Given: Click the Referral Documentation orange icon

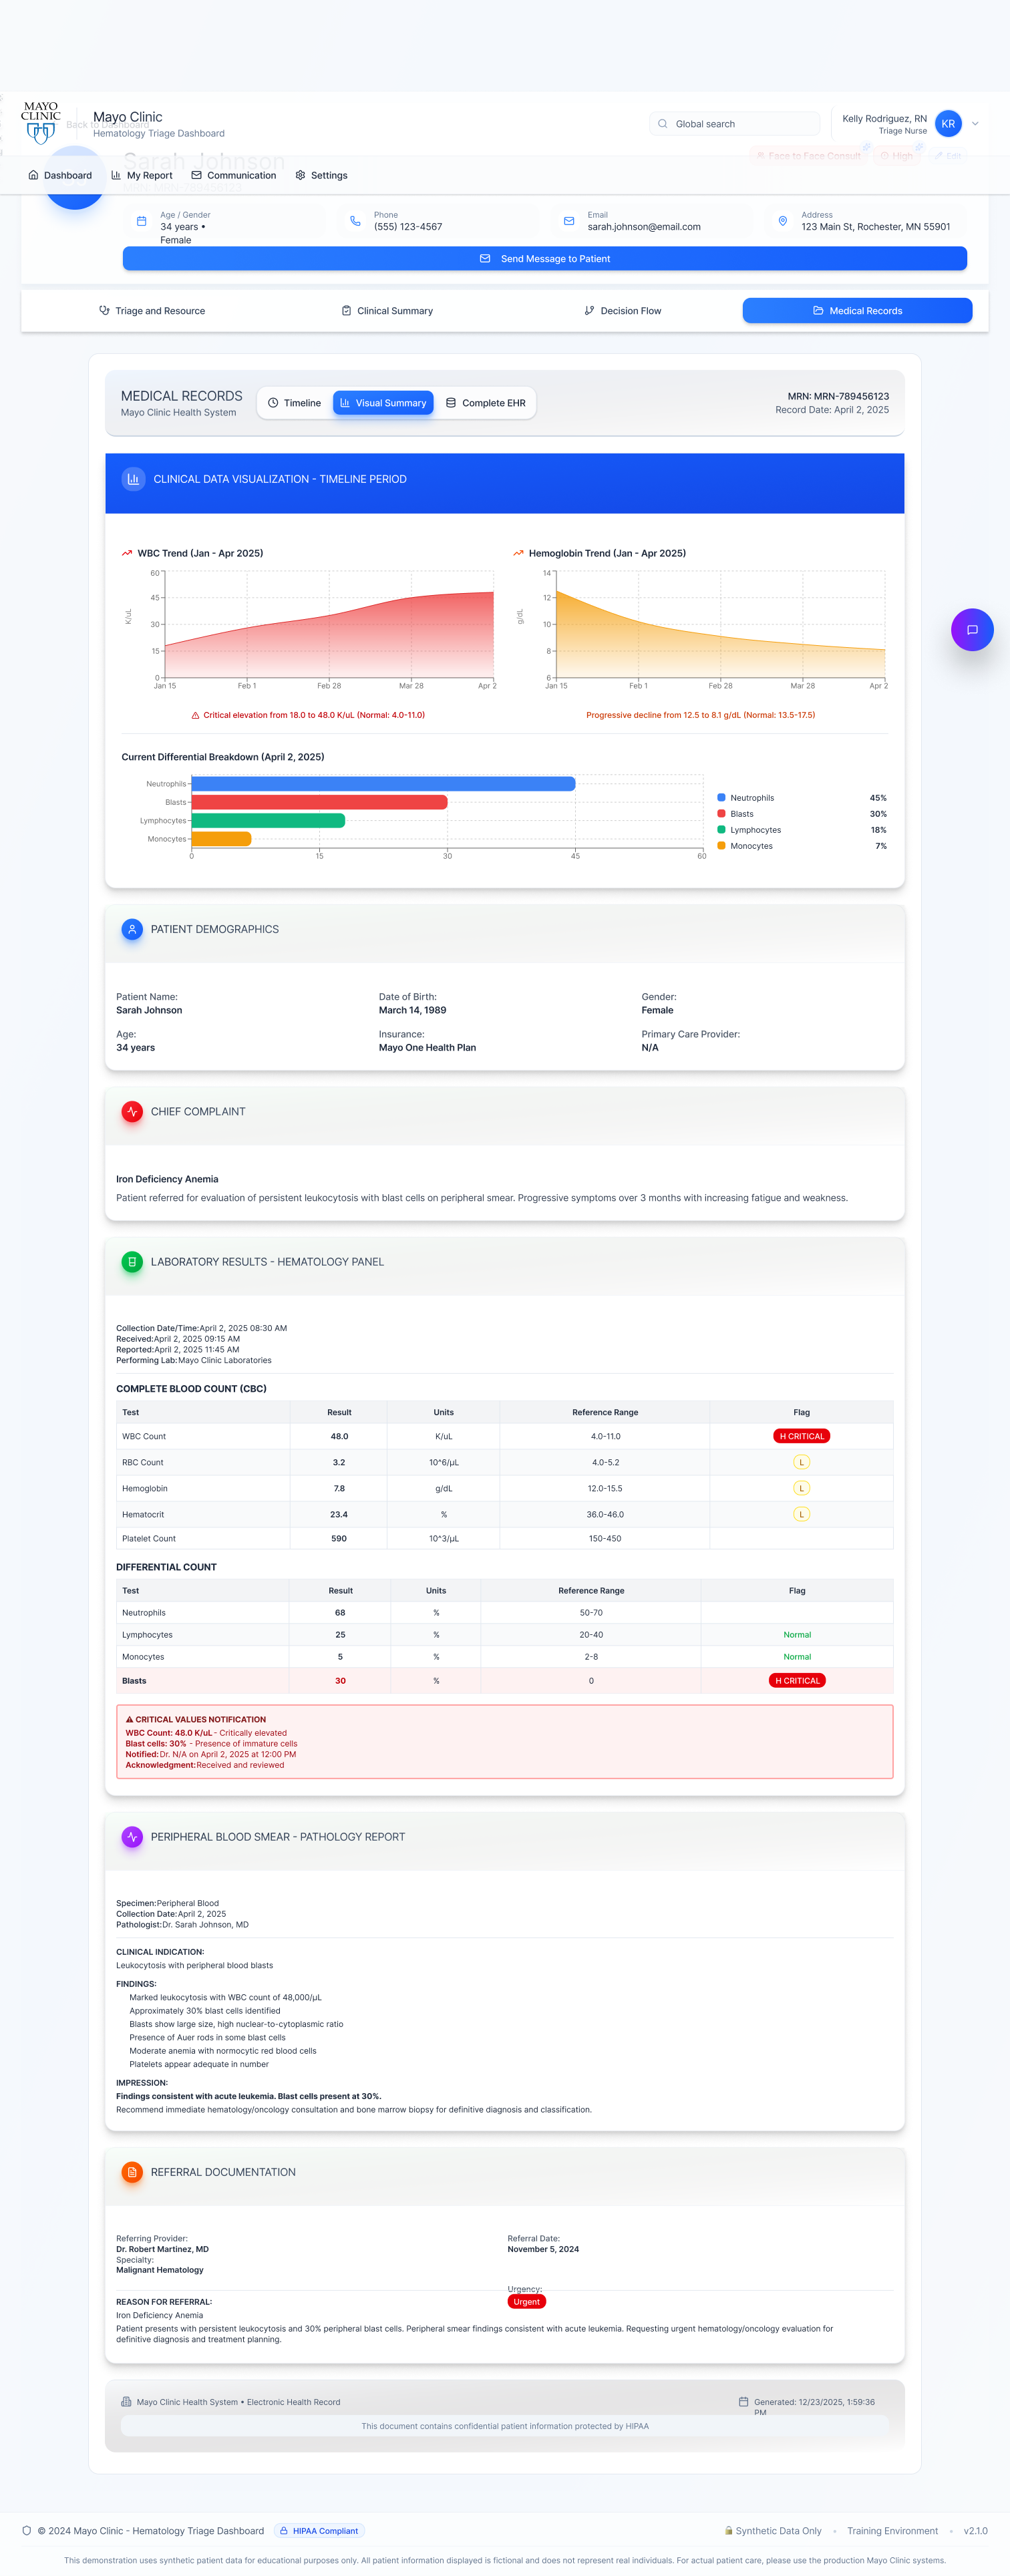Looking at the screenshot, I should 132,2171.
